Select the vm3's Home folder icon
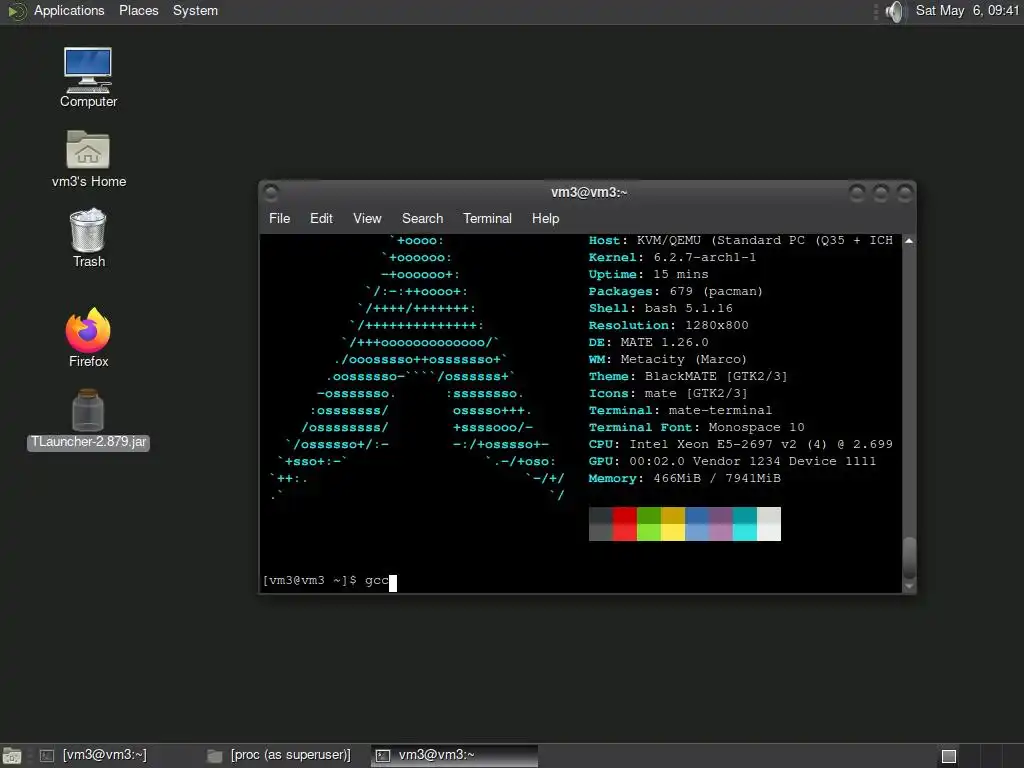The height and width of the screenshot is (768, 1024). pyautogui.click(x=88, y=159)
